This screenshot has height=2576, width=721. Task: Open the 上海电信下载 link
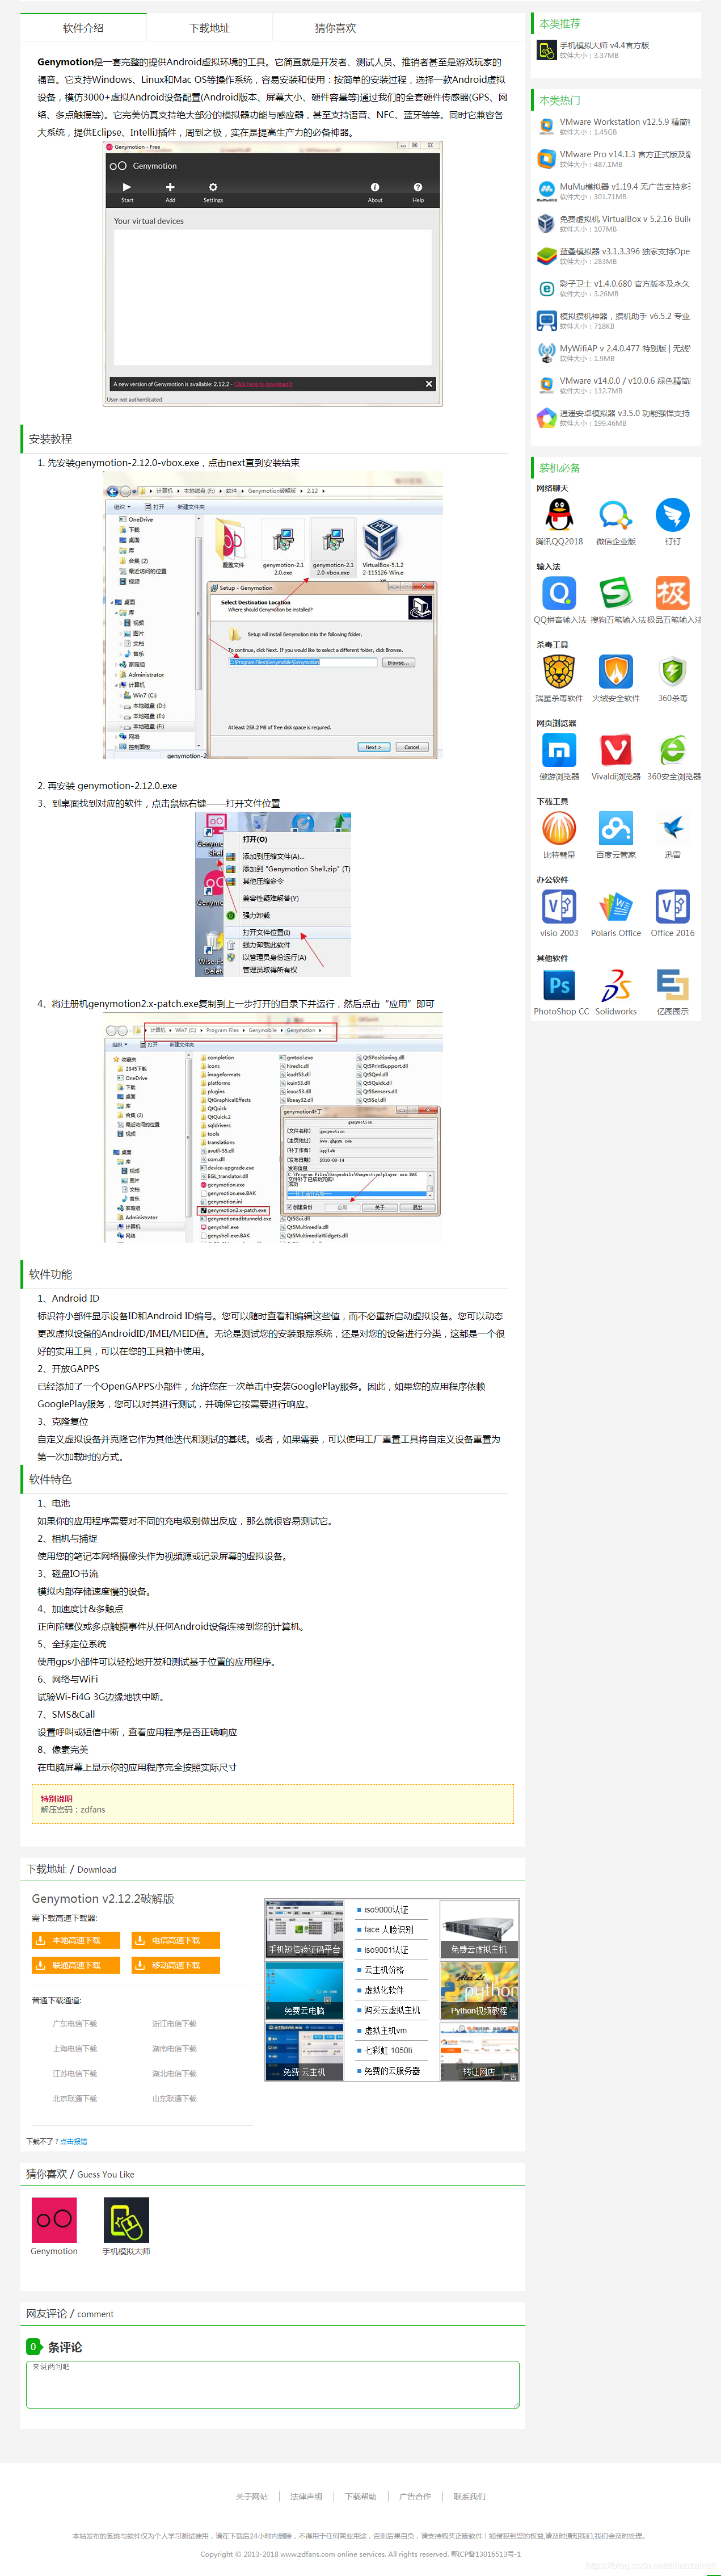coord(75,2049)
